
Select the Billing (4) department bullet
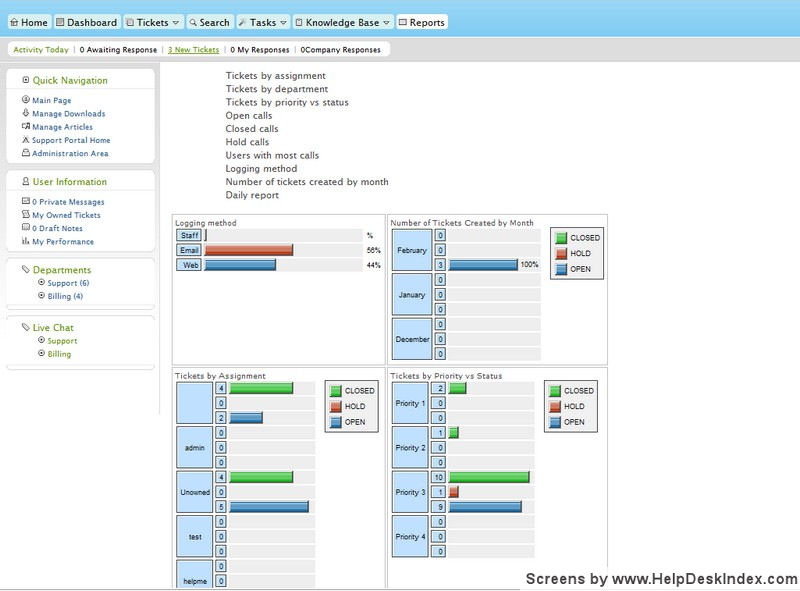click(x=41, y=296)
